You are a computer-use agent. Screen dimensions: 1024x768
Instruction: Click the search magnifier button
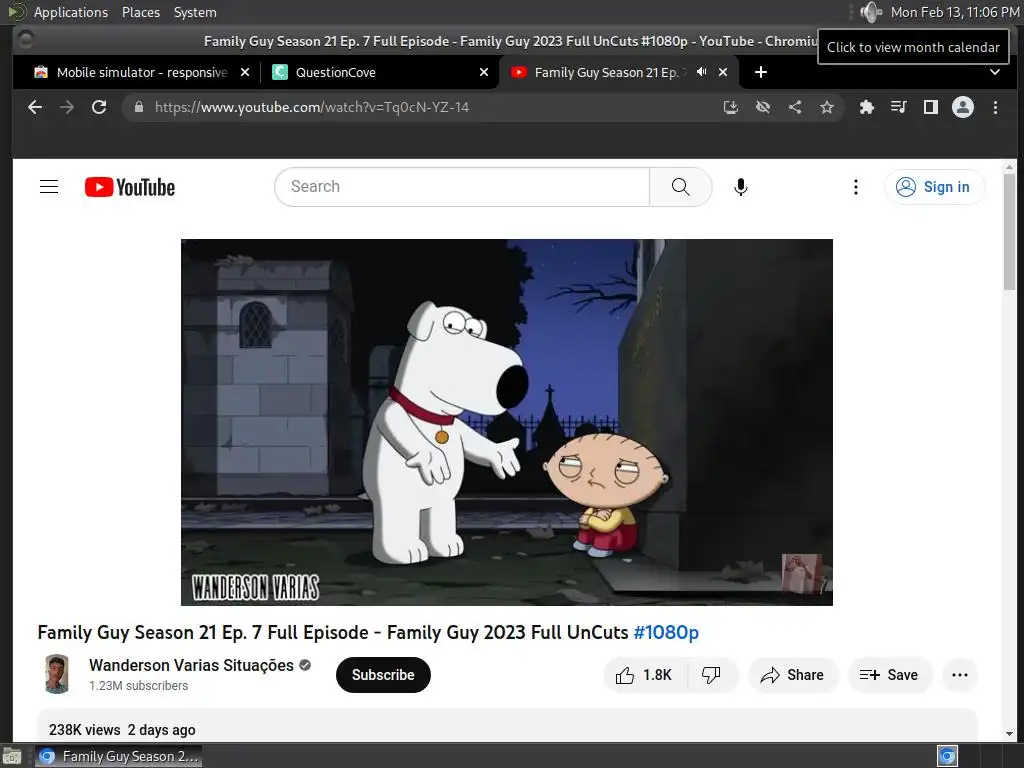click(x=680, y=187)
